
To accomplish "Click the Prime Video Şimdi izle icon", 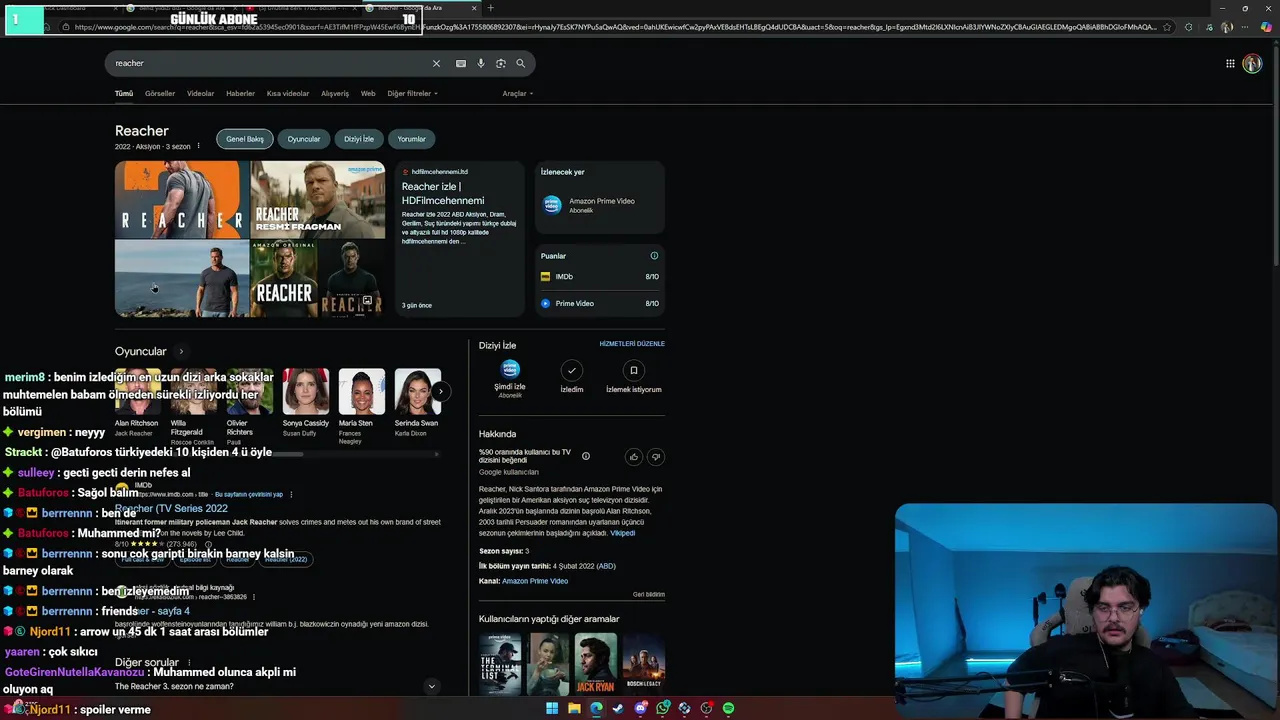I will click(510, 370).
